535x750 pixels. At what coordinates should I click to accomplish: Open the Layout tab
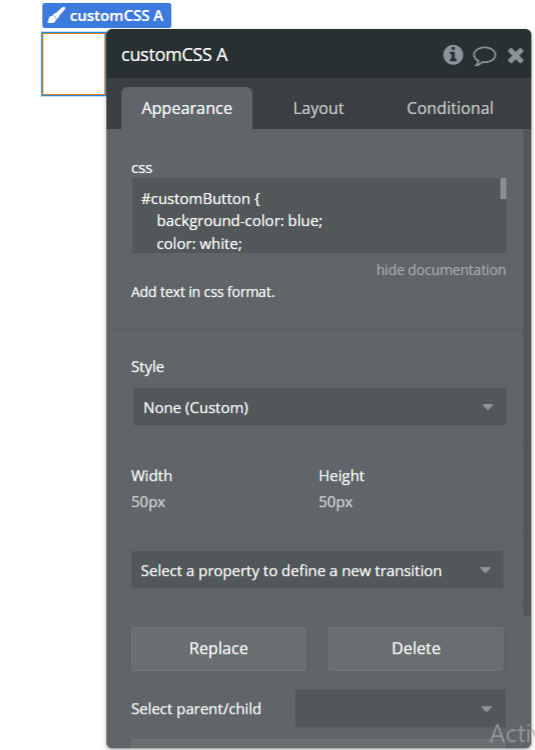point(318,108)
